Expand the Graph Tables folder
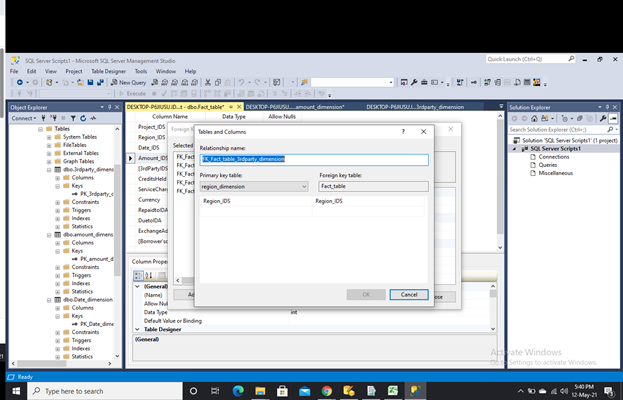Viewport: 623px width, 400px height. 49,161
